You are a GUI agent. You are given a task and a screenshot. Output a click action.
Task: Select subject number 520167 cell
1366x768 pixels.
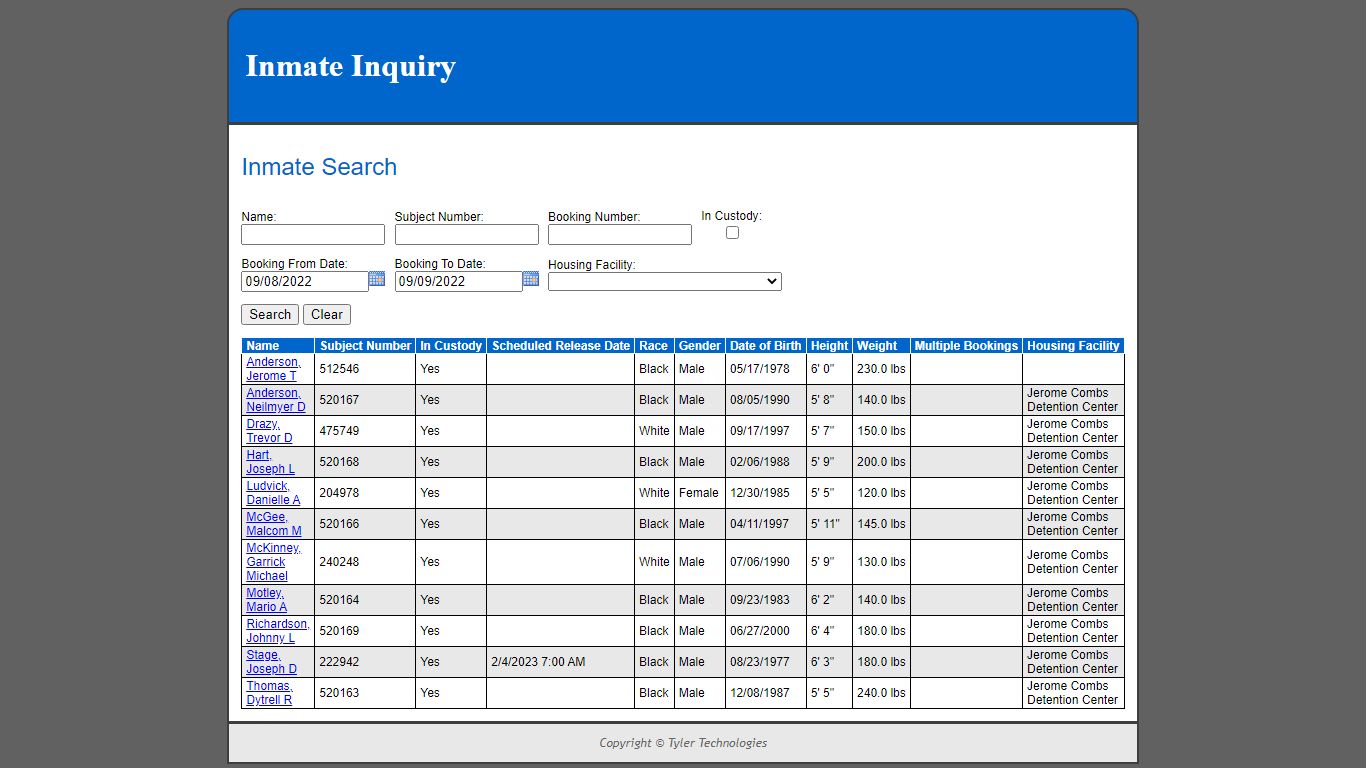[365, 400]
